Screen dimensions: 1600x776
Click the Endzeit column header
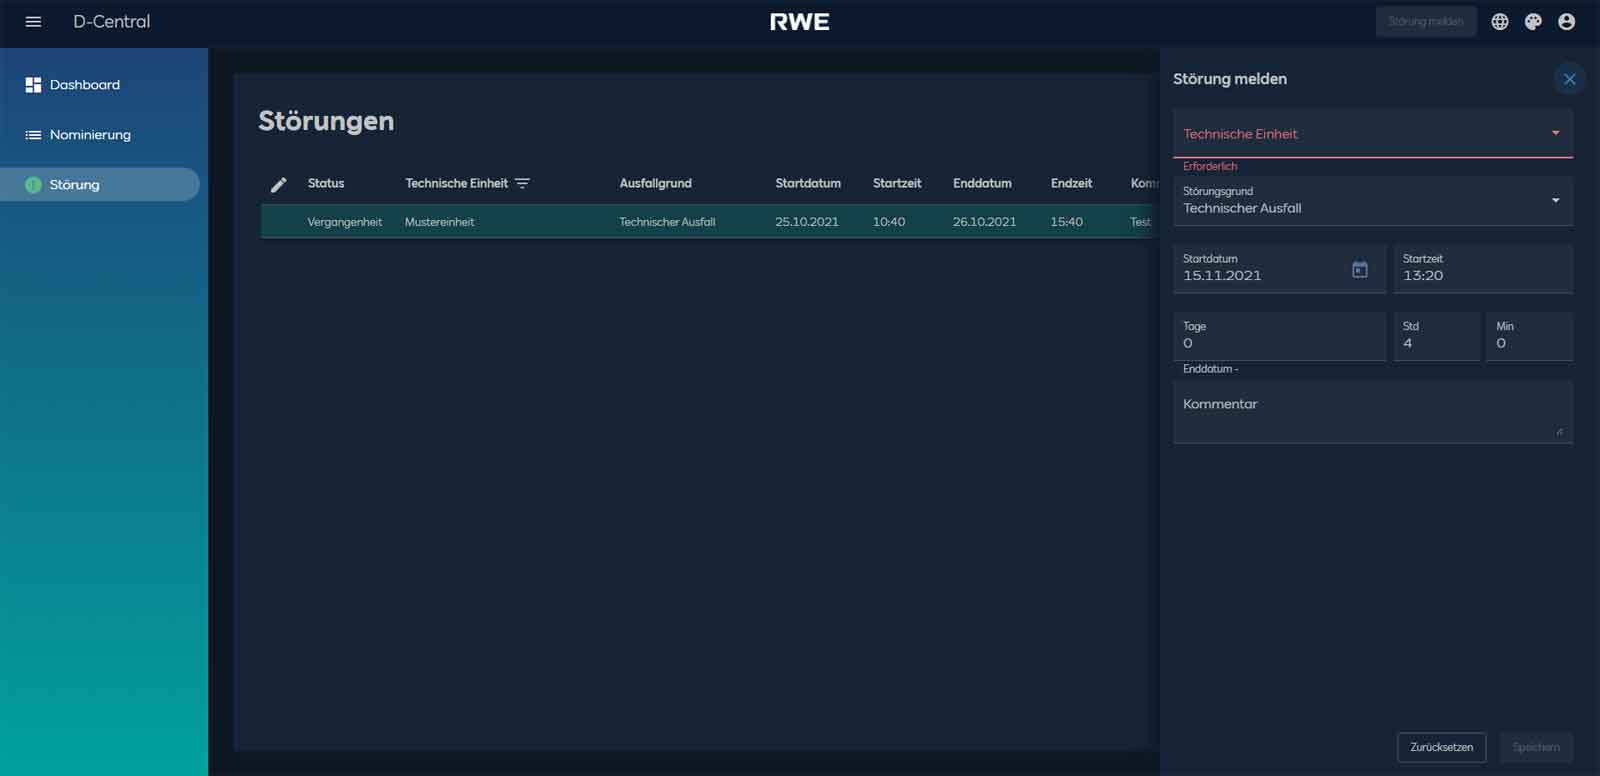click(1071, 184)
